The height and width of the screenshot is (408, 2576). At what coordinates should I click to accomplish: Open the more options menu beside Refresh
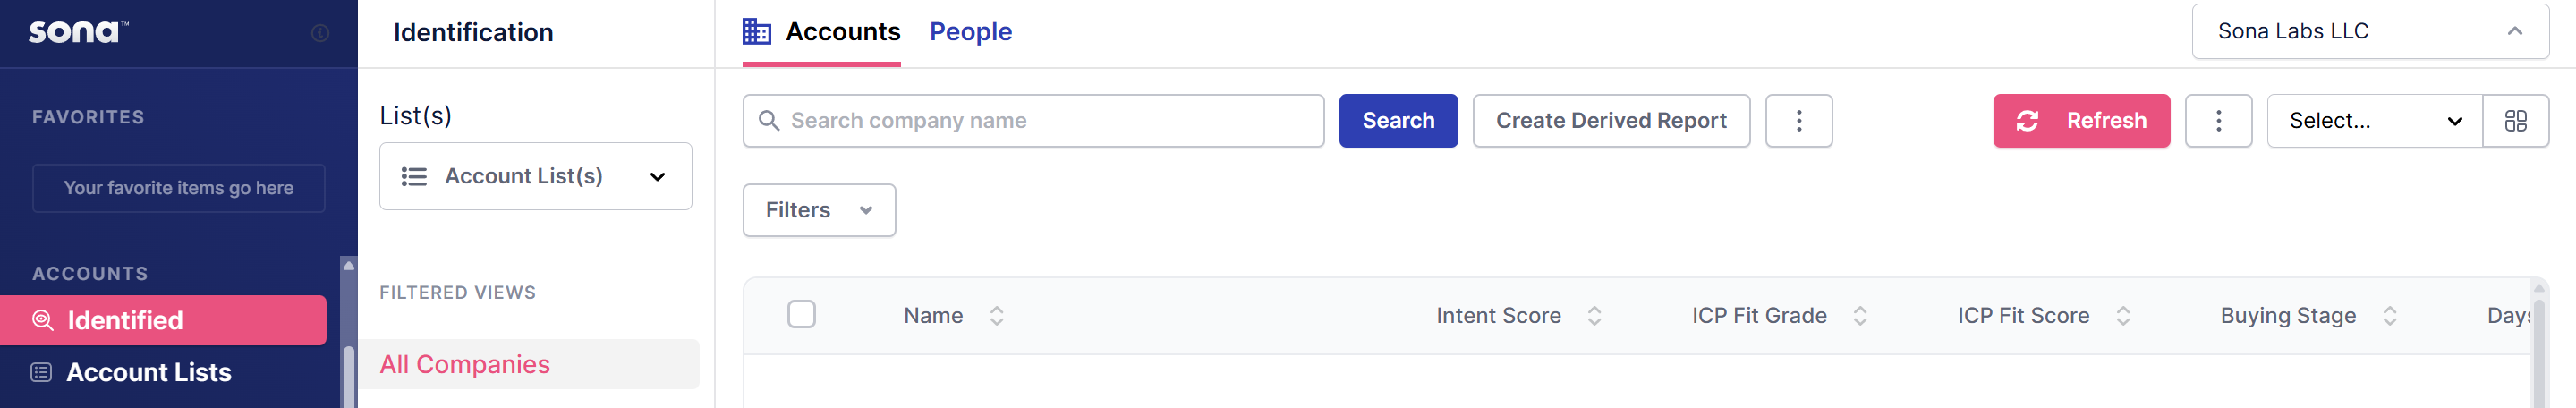click(x=2218, y=121)
